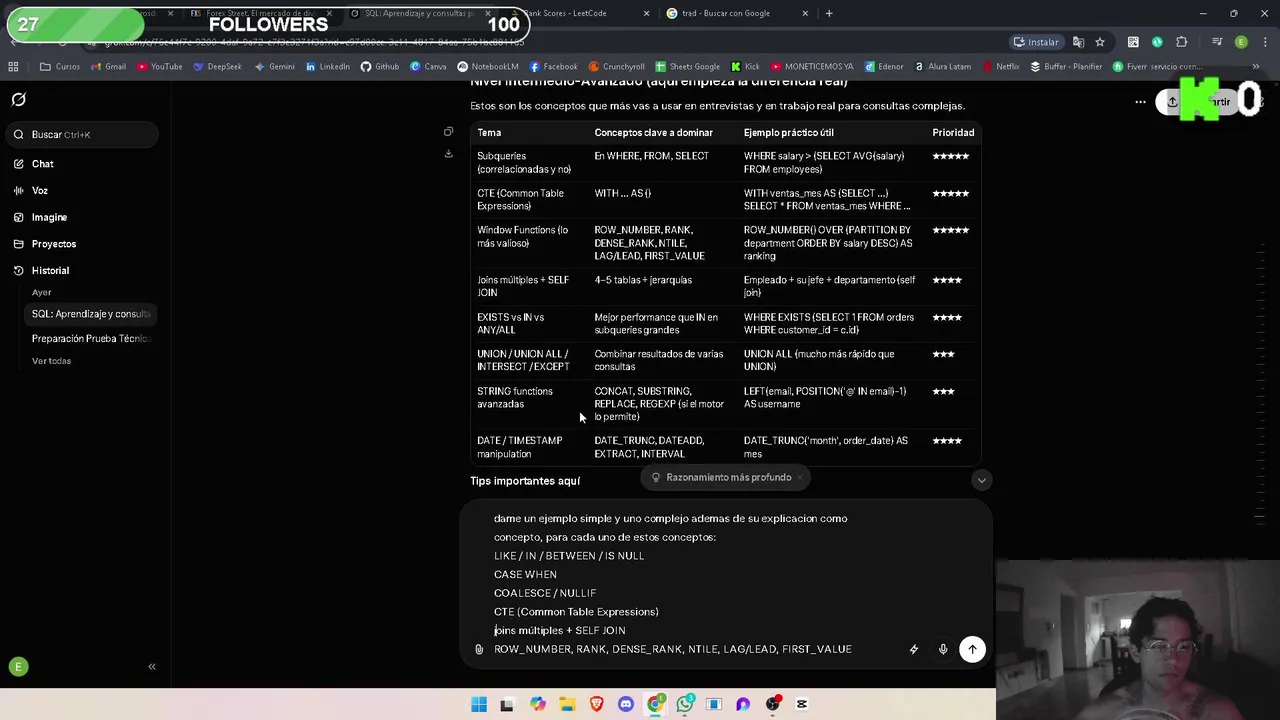
Task: Open the YouTube bookmark
Action: tap(160, 67)
